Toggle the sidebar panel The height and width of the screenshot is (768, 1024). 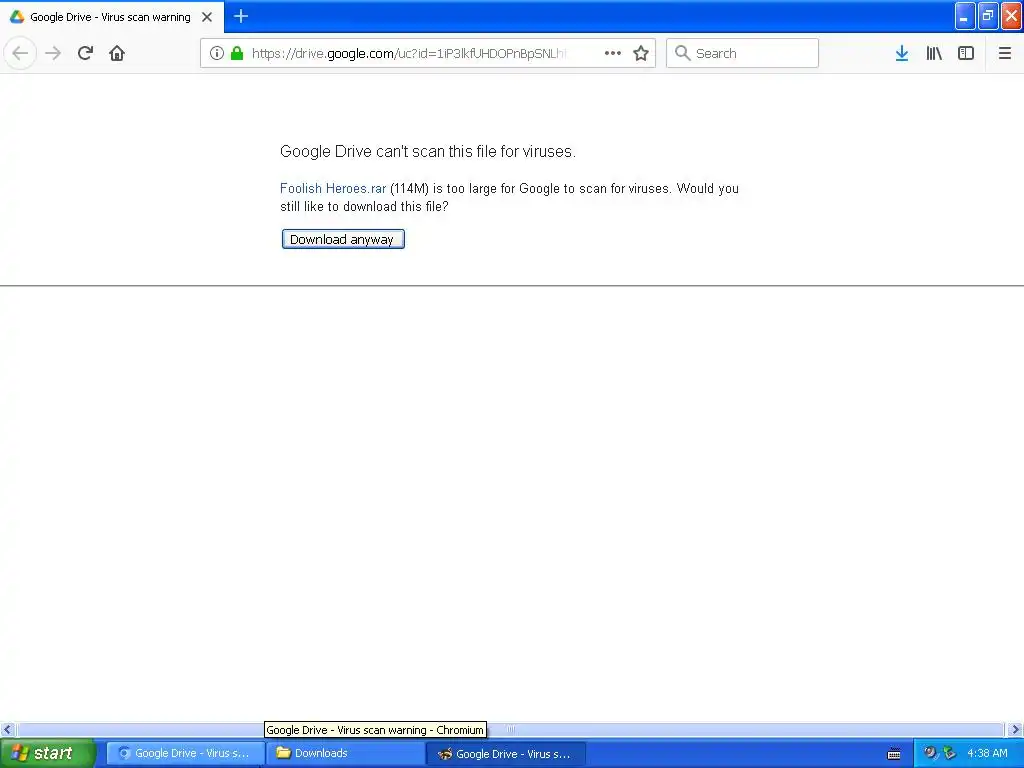pos(966,53)
